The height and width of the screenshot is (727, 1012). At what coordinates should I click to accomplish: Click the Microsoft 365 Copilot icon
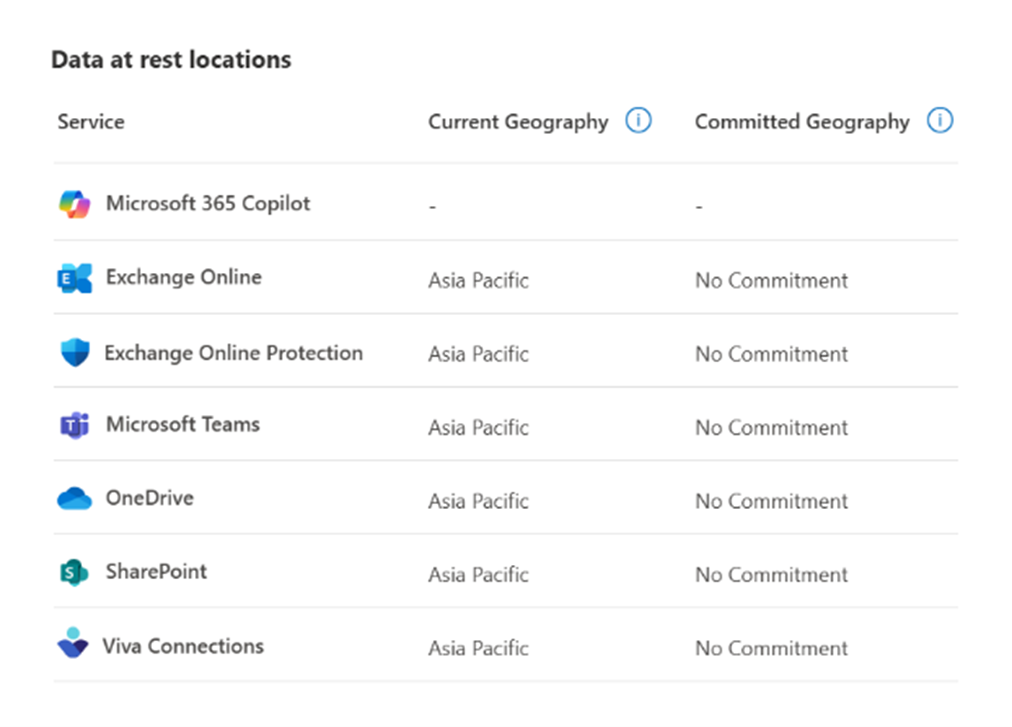point(76,203)
